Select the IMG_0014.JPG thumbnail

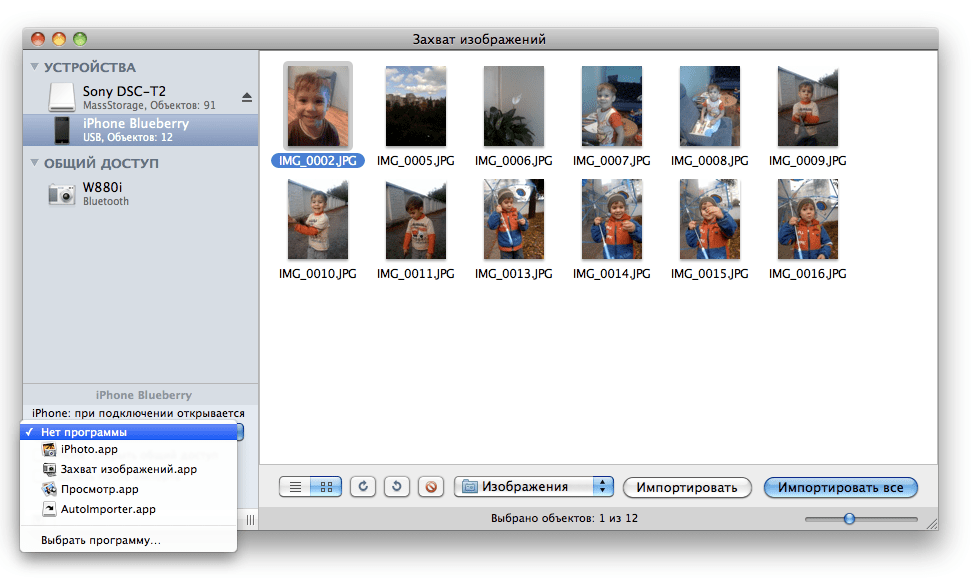coord(612,219)
